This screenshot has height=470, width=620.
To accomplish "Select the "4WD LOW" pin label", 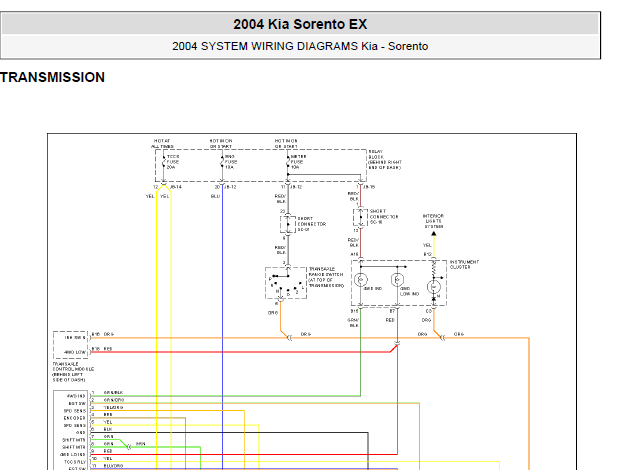I will [x=75, y=352].
